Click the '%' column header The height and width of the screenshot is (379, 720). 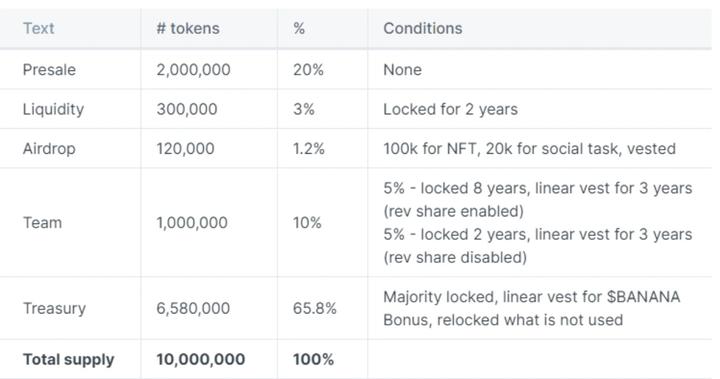pos(299,28)
